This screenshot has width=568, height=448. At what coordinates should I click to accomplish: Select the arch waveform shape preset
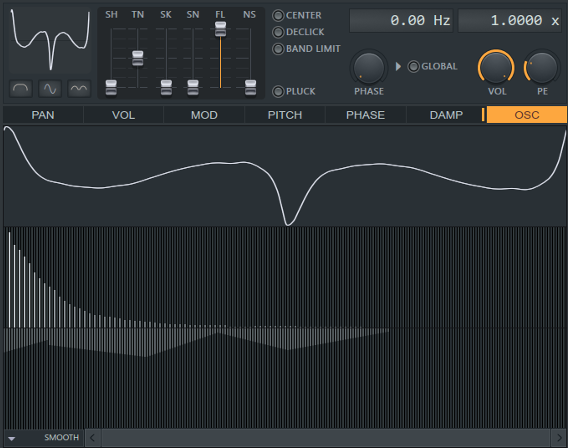[21, 89]
